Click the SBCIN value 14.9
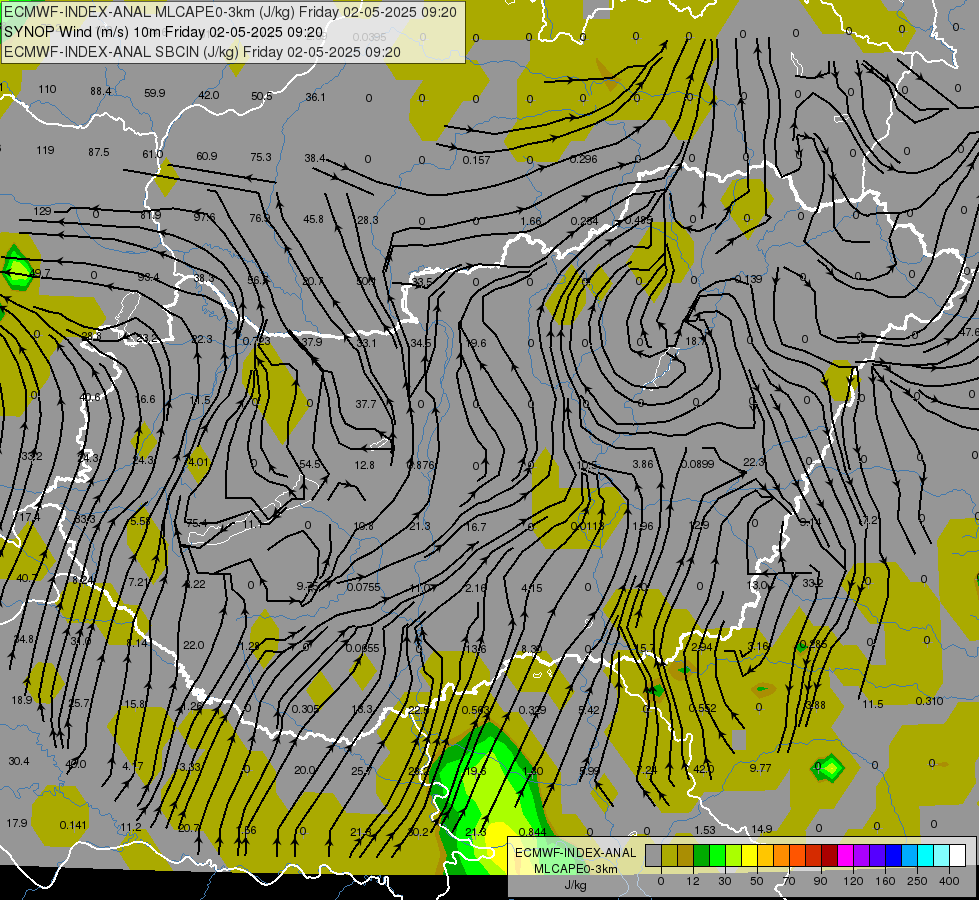979x900 pixels. click(x=762, y=829)
